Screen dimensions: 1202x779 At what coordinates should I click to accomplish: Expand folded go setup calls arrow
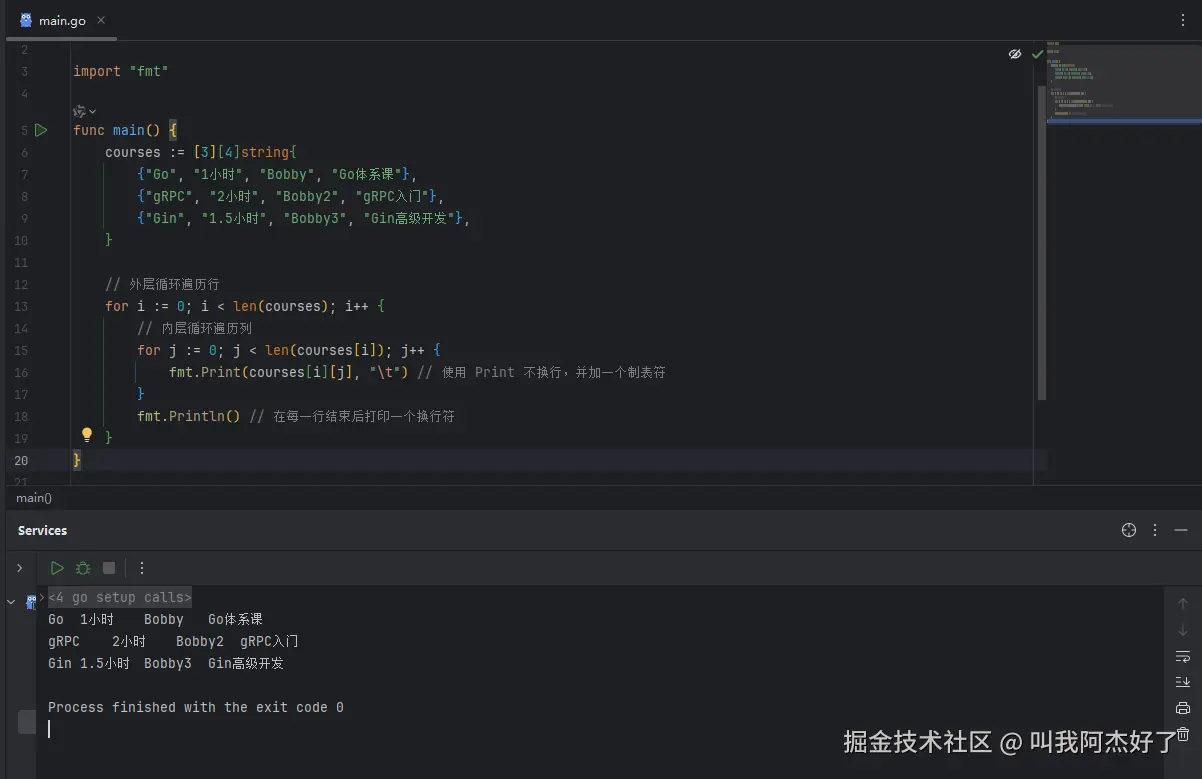pos(42,596)
